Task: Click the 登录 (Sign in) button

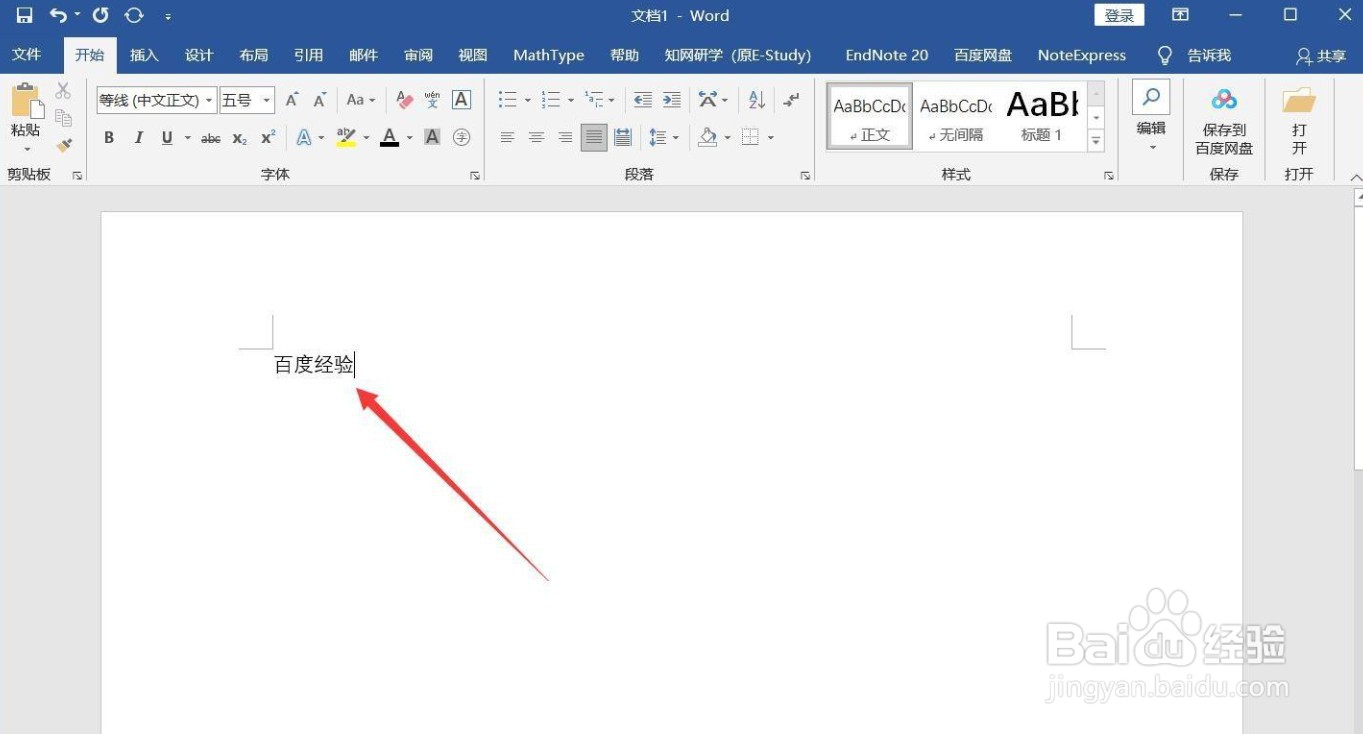Action: [1120, 15]
